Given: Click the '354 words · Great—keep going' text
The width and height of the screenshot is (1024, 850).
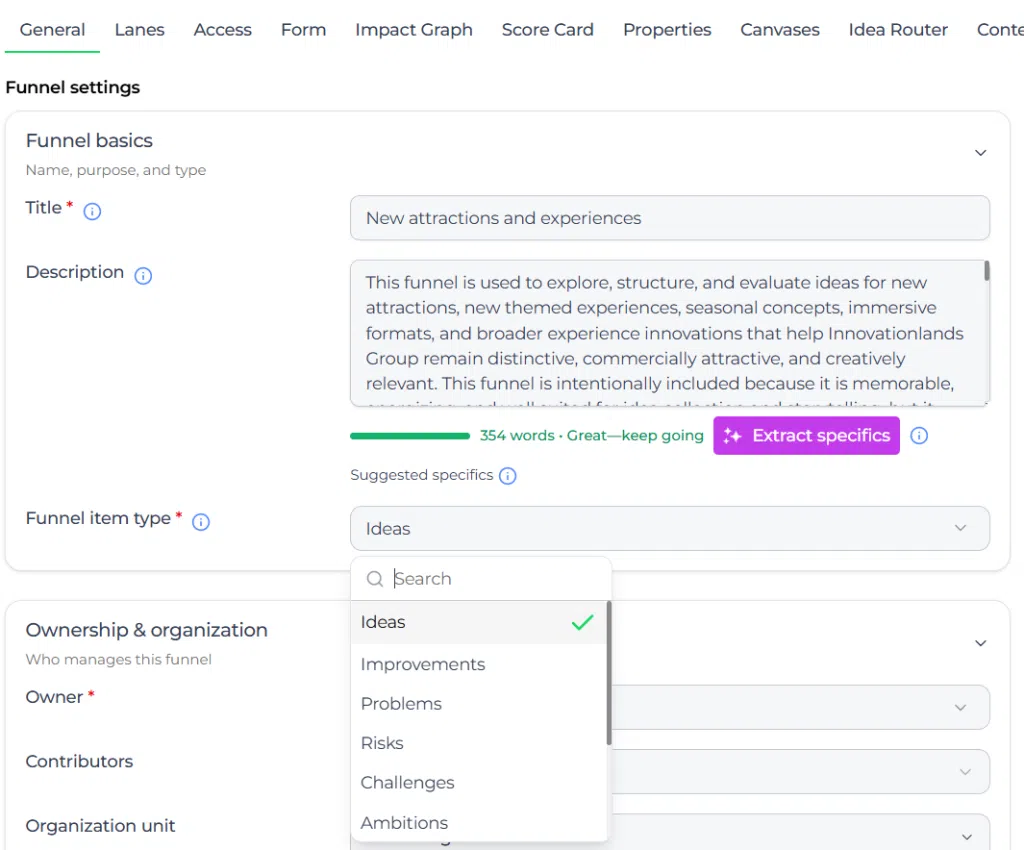Looking at the screenshot, I should point(592,435).
